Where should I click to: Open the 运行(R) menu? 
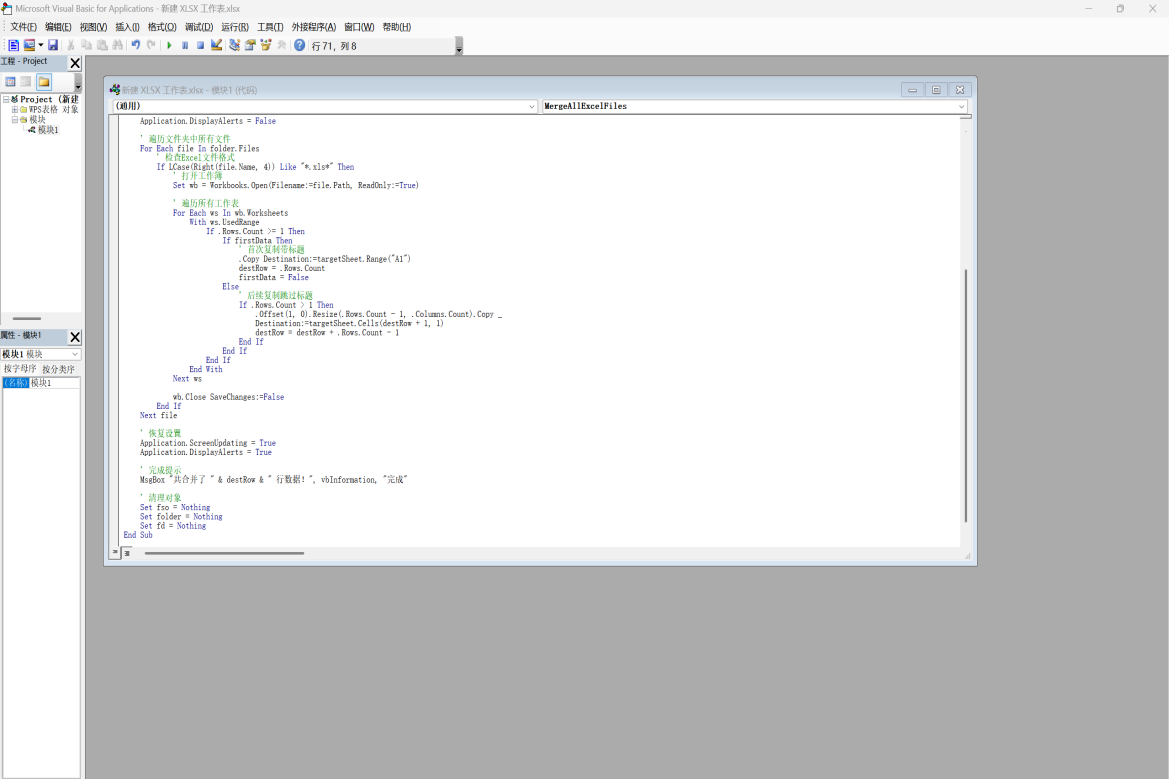coord(234,27)
